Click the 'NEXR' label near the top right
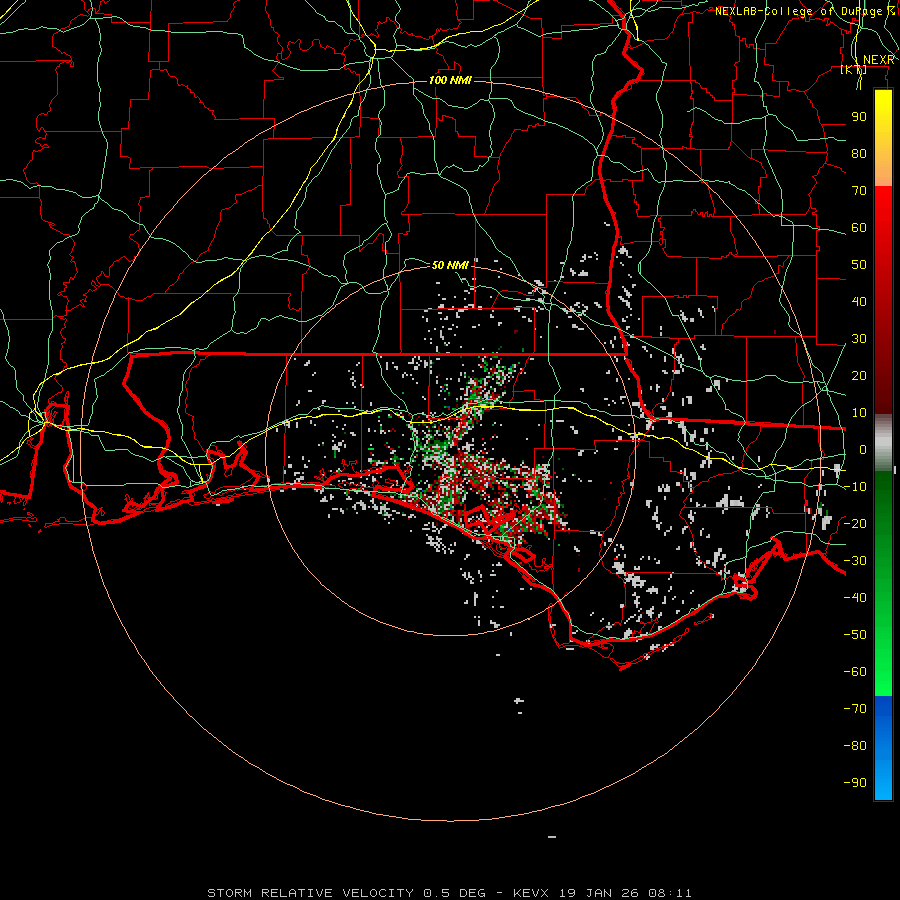900x900 pixels. (x=879, y=60)
